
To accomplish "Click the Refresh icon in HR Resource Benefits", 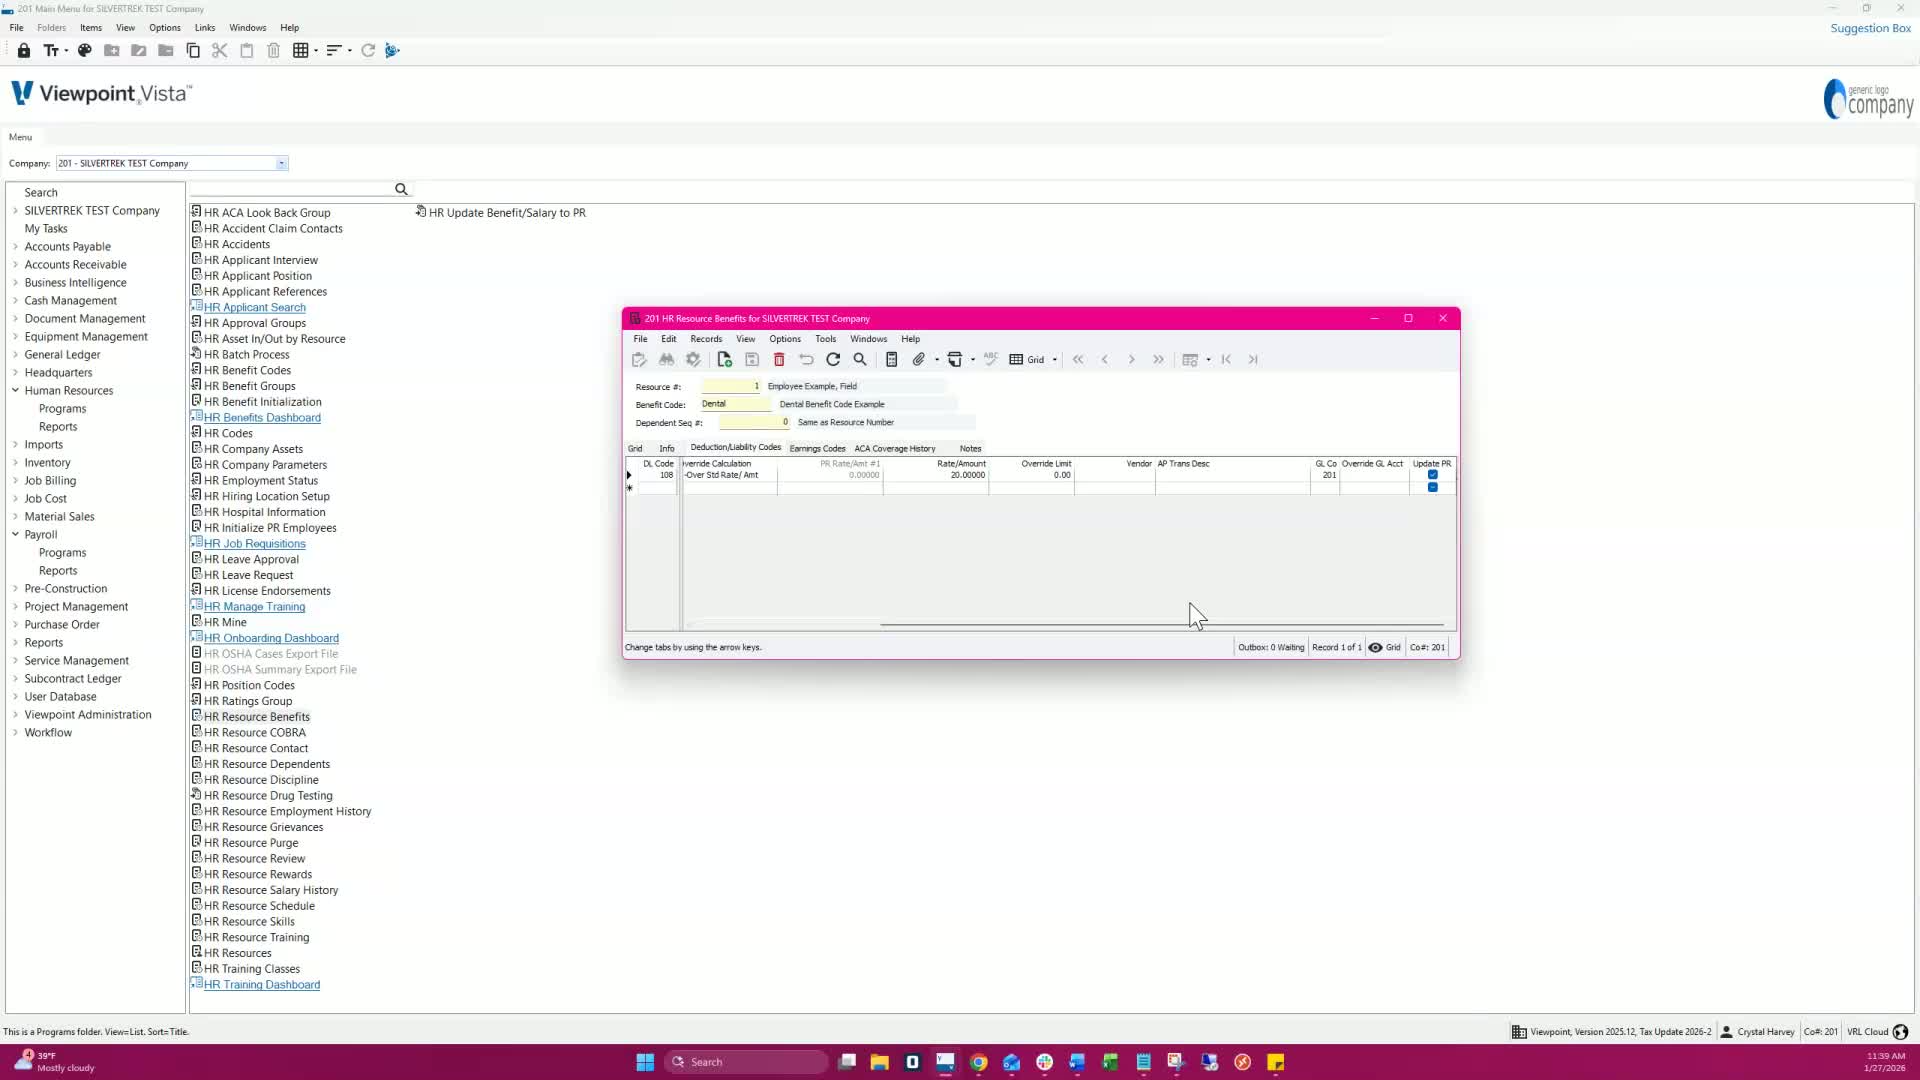I will [x=833, y=360].
